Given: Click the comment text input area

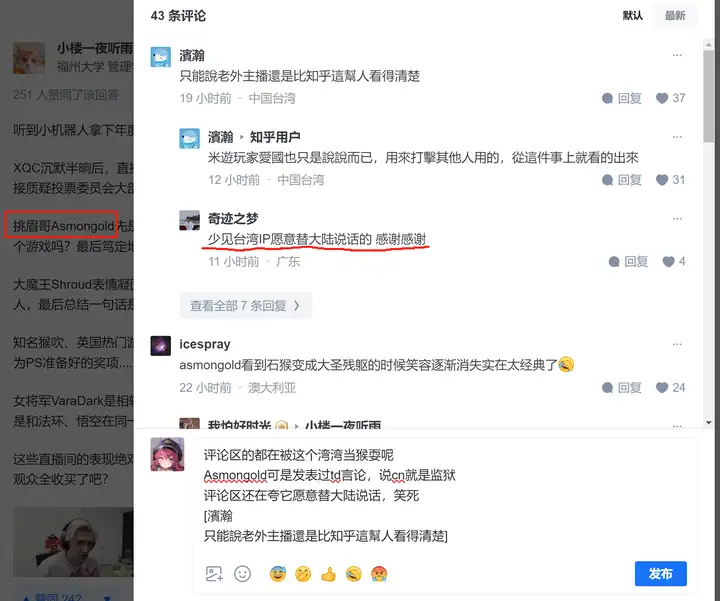Looking at the screenshot, I should click(444, 496).
